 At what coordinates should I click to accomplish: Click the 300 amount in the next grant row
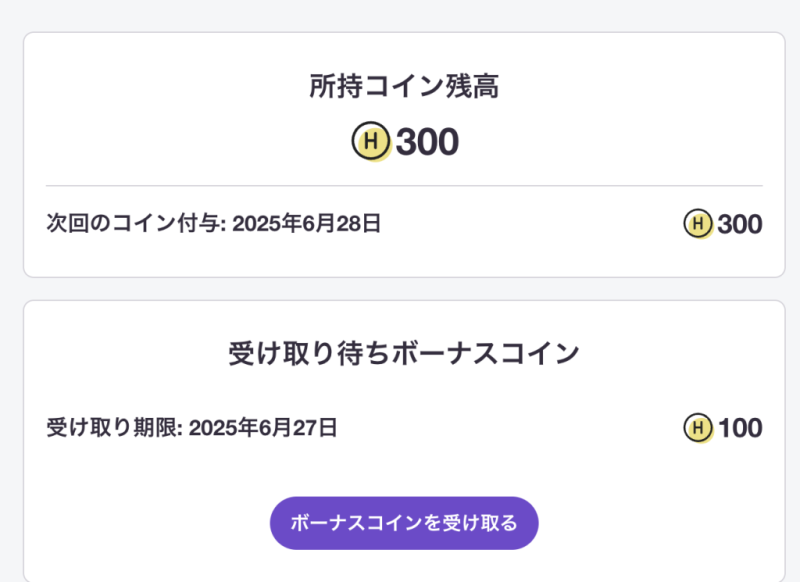pyautogui.click(x=740, y=225)
